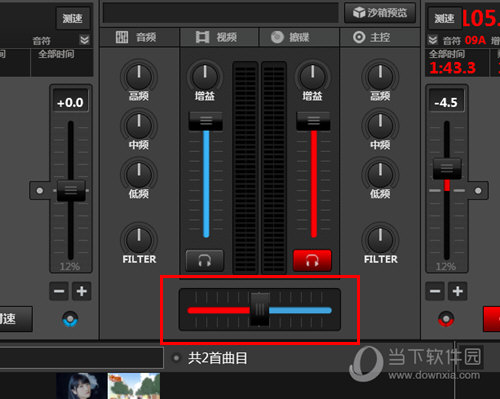
Task: Click left deck pitch minus button
Action: pos(59,291)
